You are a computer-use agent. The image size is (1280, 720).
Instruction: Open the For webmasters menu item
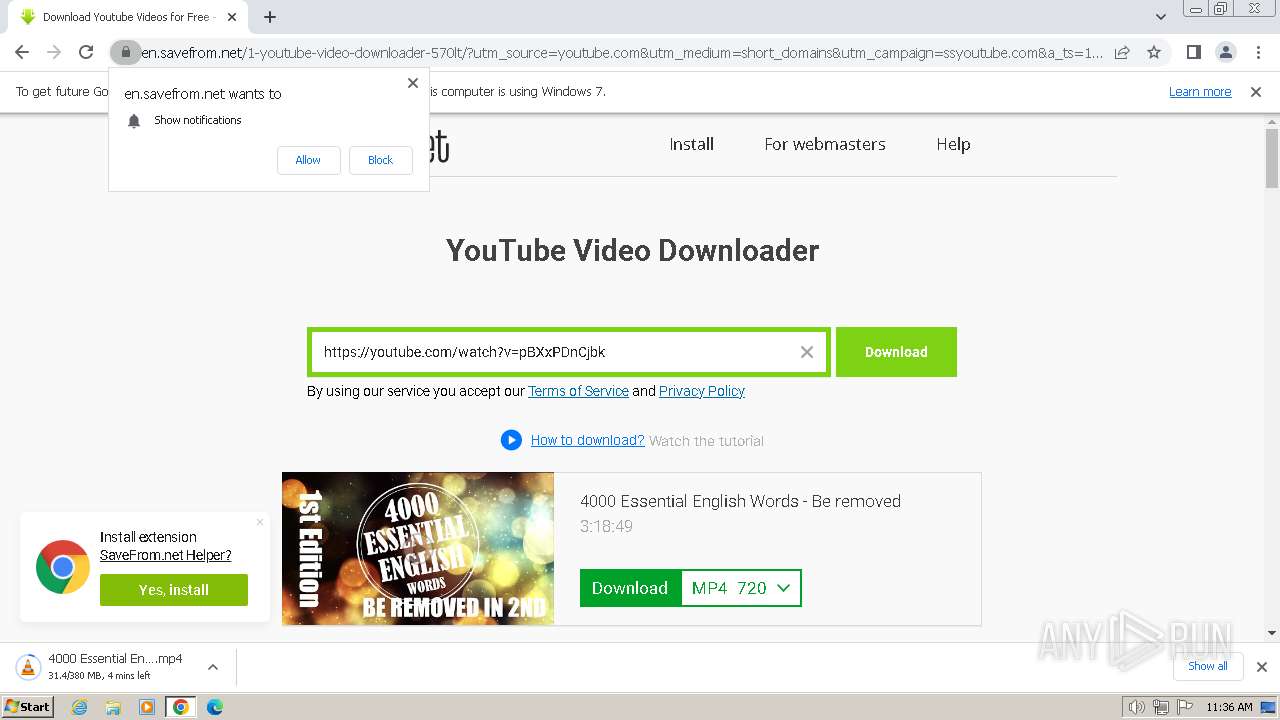pos(825,144)
